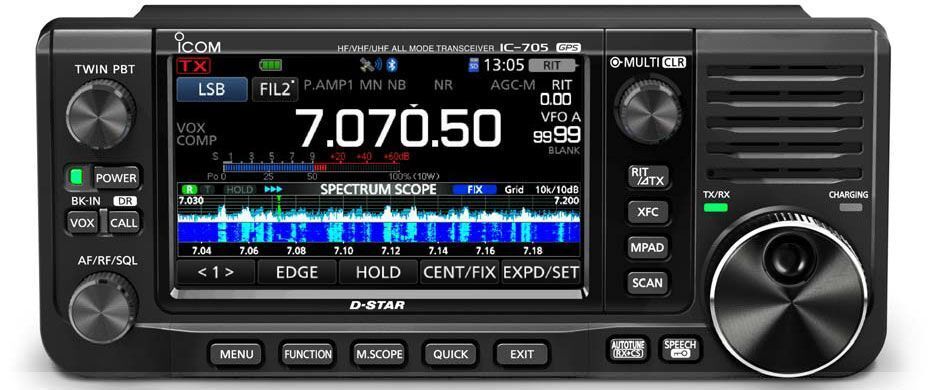Image resolution: width=934 pixels, height=390 pixels.
Task: Tap the 7.200 upper edge frequency
Action: [566, 201]
